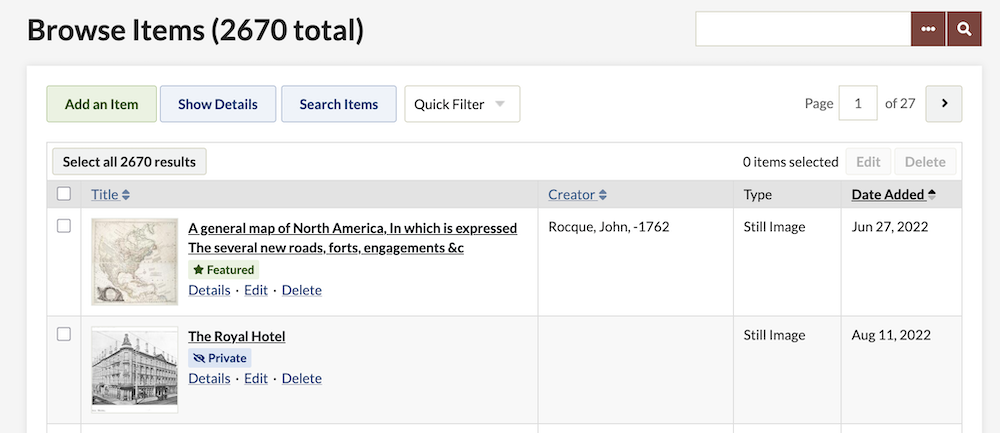Check the North America map item checkbox
This screenshot has height=433, width=1000.
pos(64,226)
